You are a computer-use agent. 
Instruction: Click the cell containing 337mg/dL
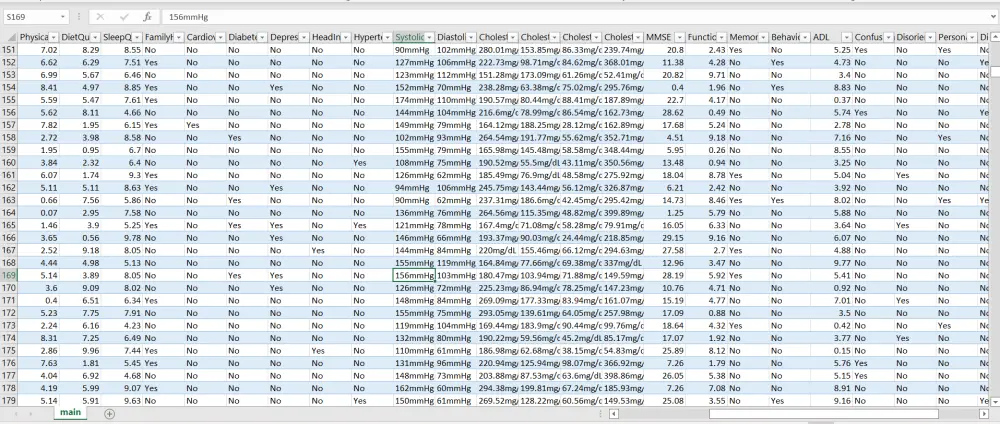[x=623, y=263]
